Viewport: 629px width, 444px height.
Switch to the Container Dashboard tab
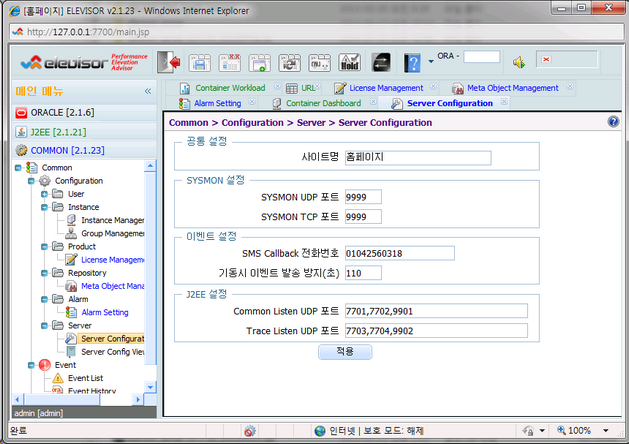tap(323, 103)
